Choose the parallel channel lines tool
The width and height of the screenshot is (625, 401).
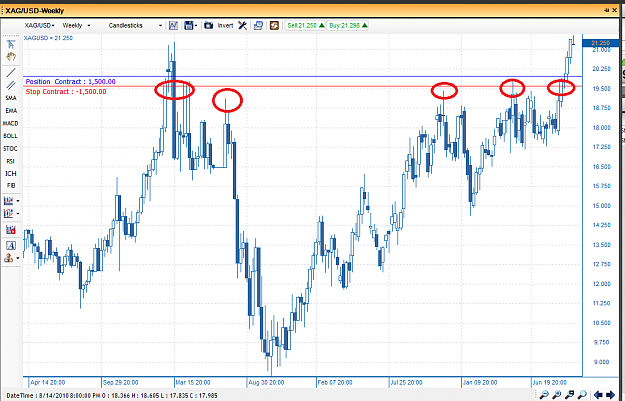pos(11,85)
